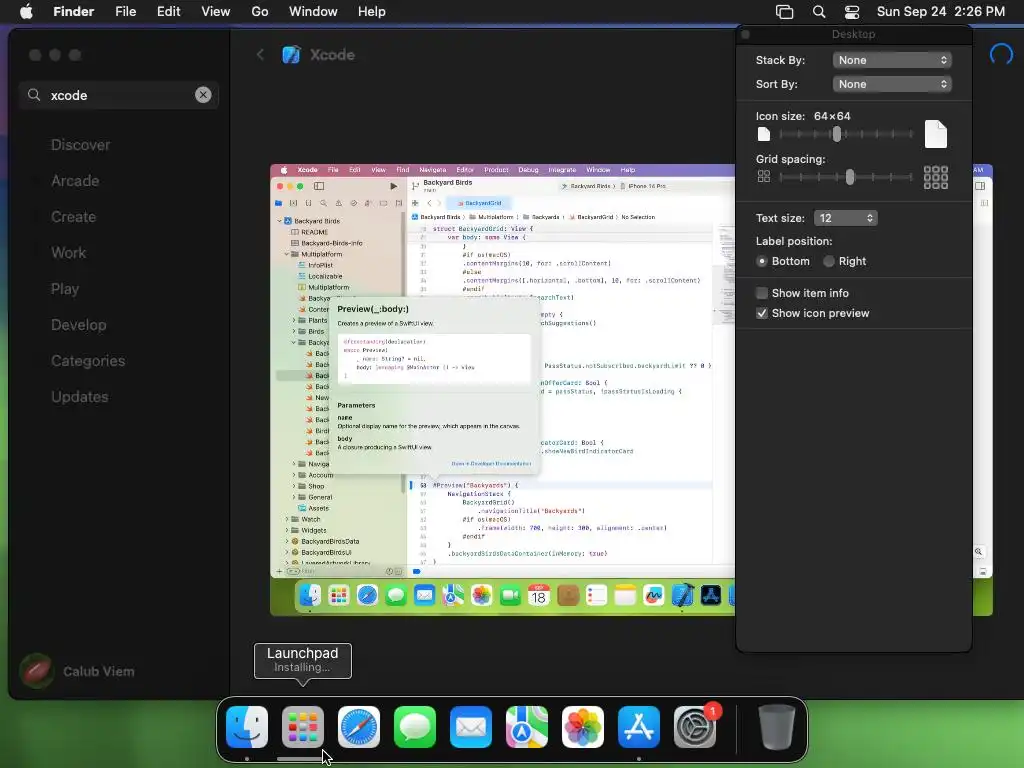This screenshot has height=768, width=1024.
Task: Open the Edit menu
Action: [168, 12]
